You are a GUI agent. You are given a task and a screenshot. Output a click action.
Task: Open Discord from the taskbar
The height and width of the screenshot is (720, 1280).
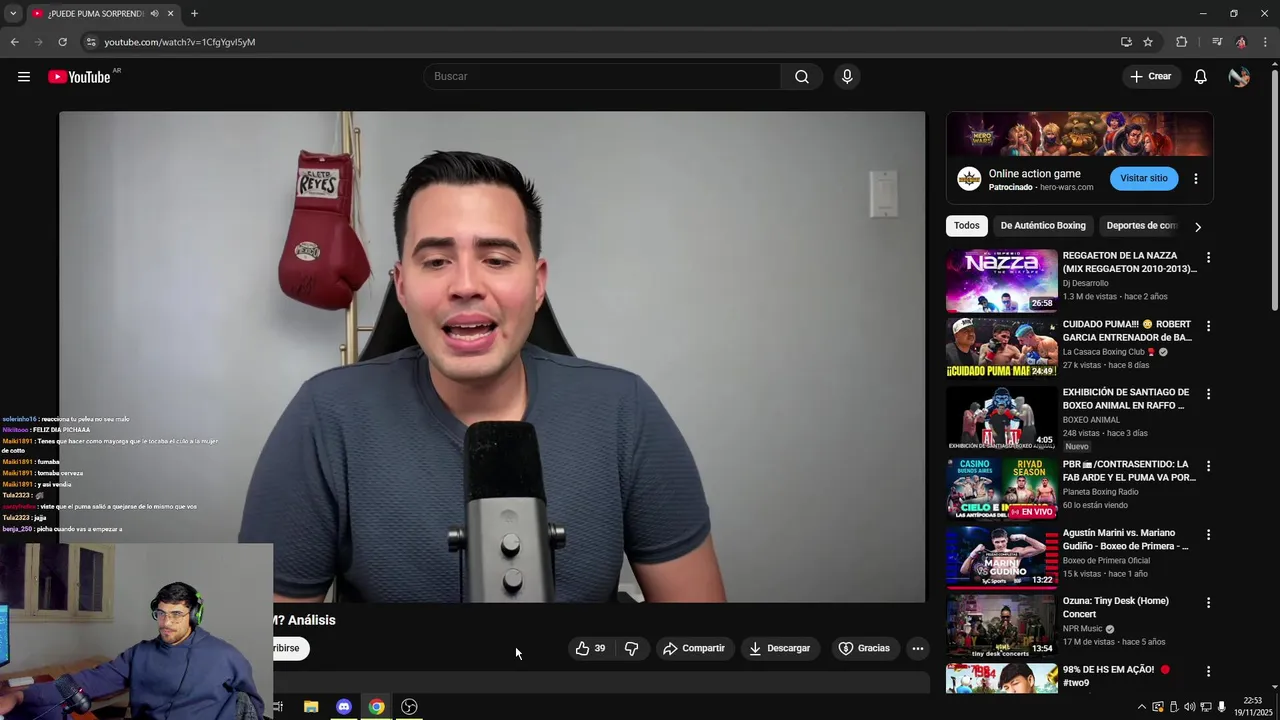(344, 707)
